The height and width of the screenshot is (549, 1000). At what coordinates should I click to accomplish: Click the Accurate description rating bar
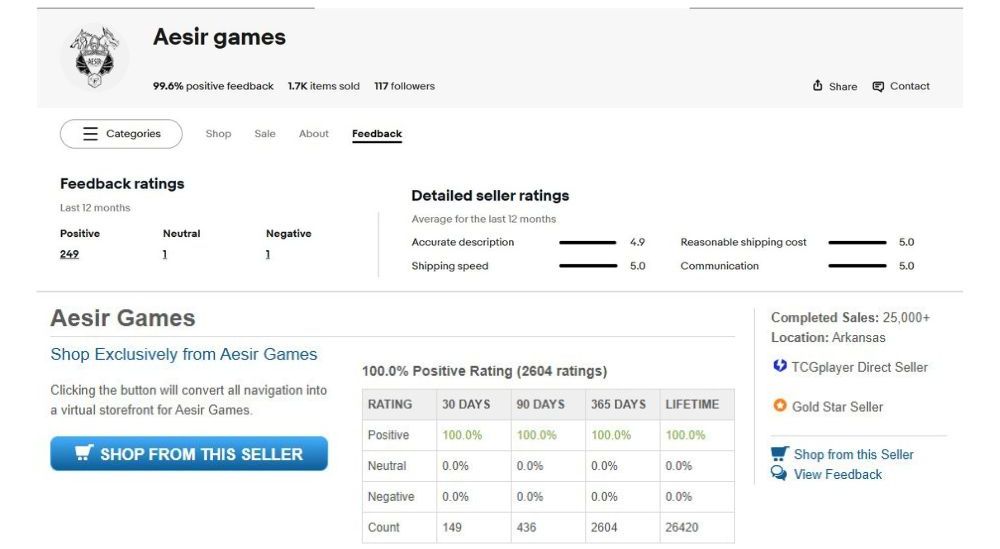[587, 242]
